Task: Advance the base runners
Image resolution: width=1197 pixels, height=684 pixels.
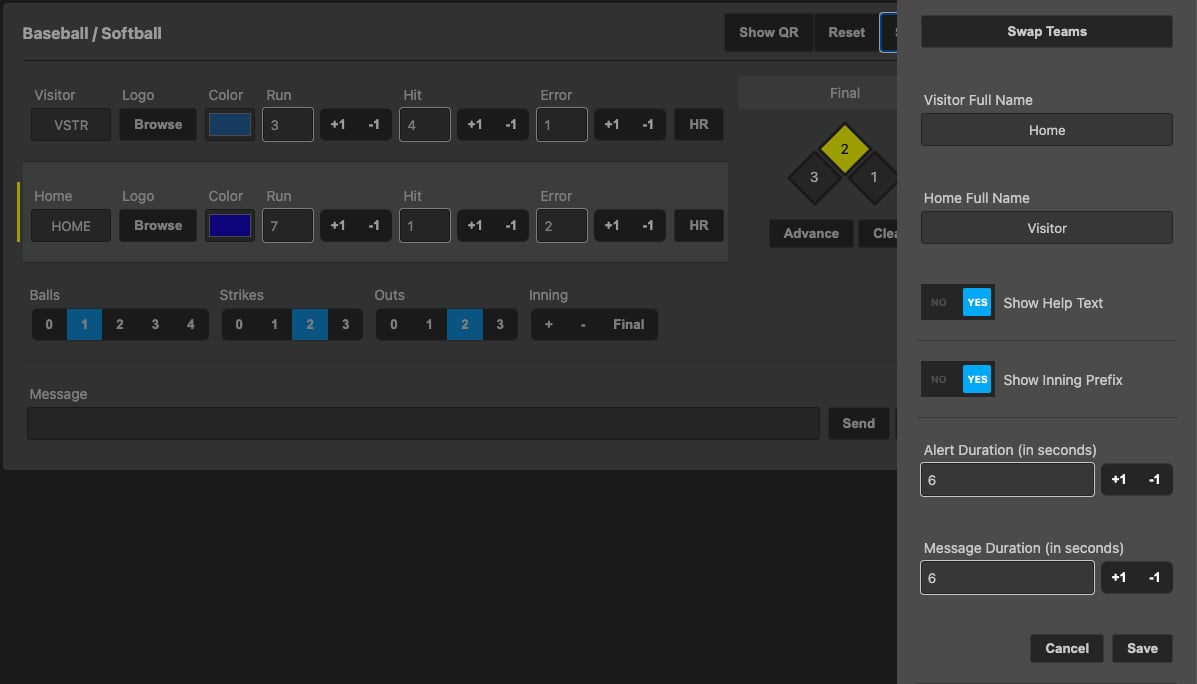Action: [x=811, y=234]
